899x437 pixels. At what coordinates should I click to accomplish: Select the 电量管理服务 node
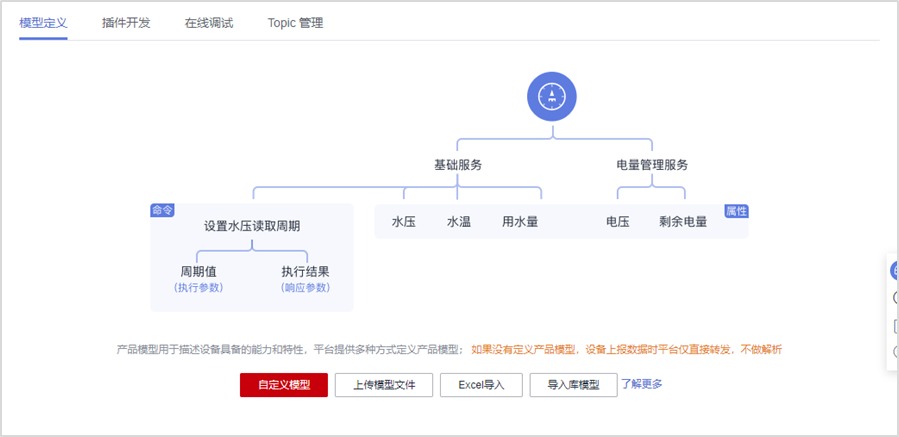(x=652, y=165)
